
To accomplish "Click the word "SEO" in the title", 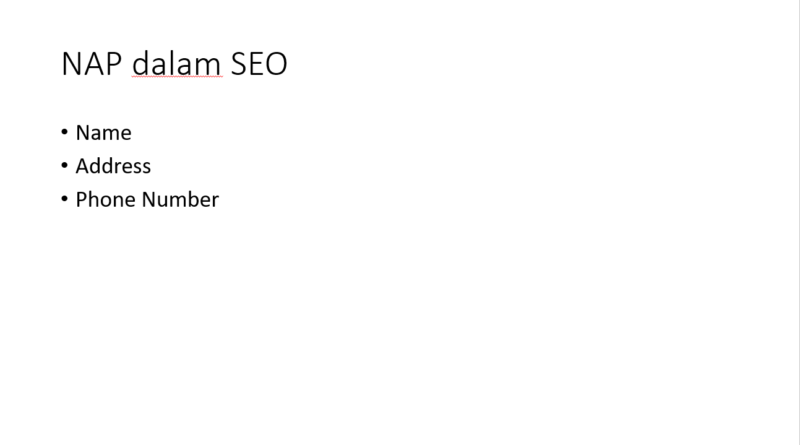I will tap(259, 64).
